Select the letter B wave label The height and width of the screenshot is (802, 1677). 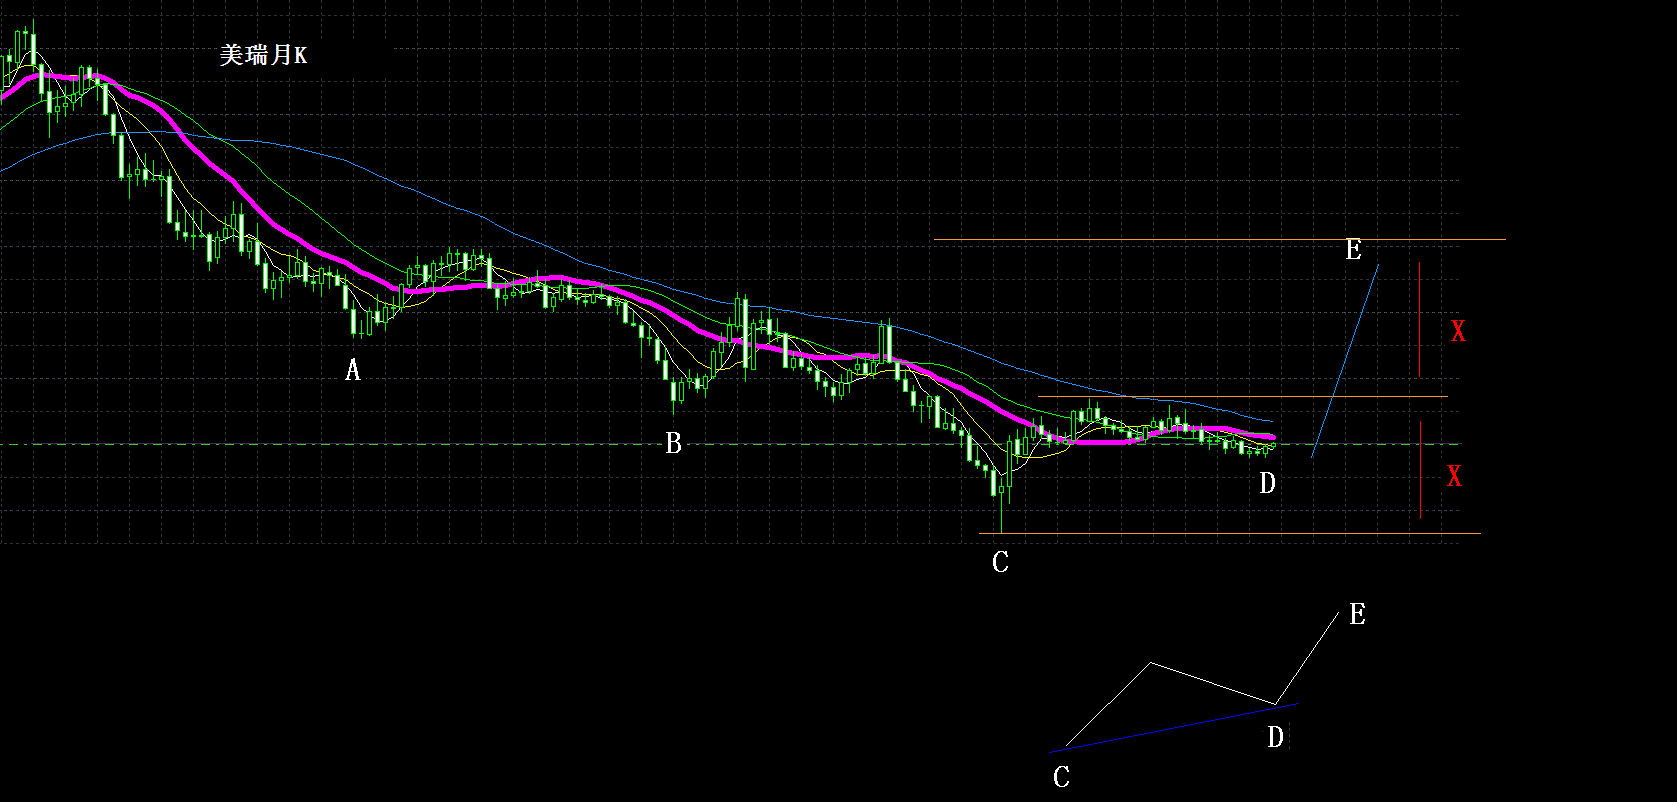[673, 444]
